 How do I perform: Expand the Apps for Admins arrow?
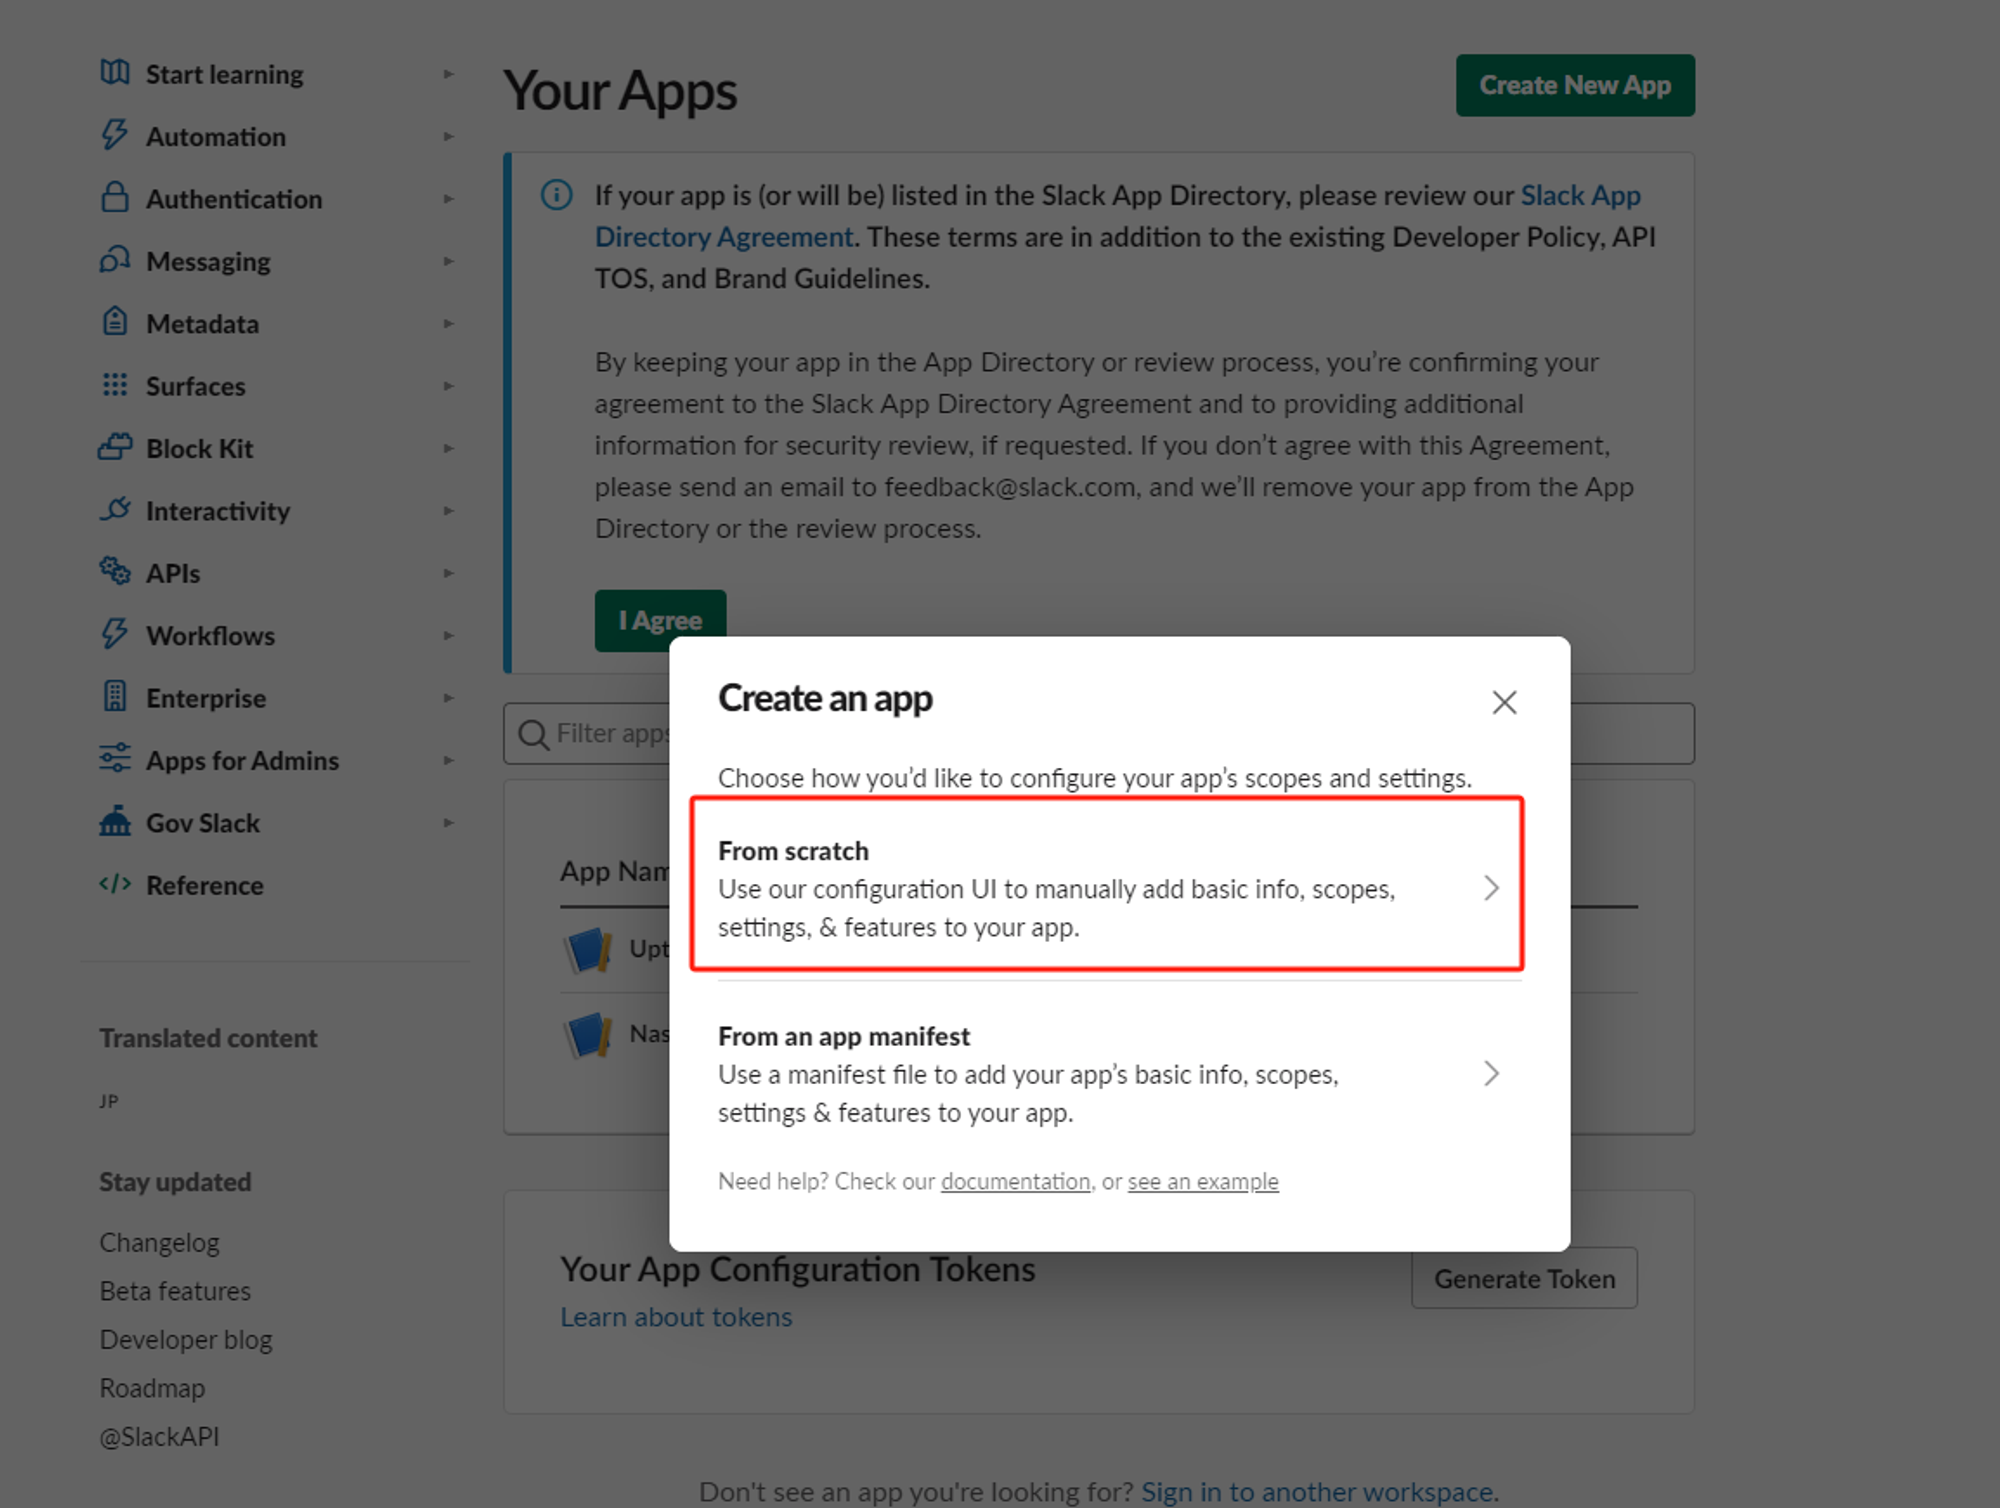[x=449, y=760]
